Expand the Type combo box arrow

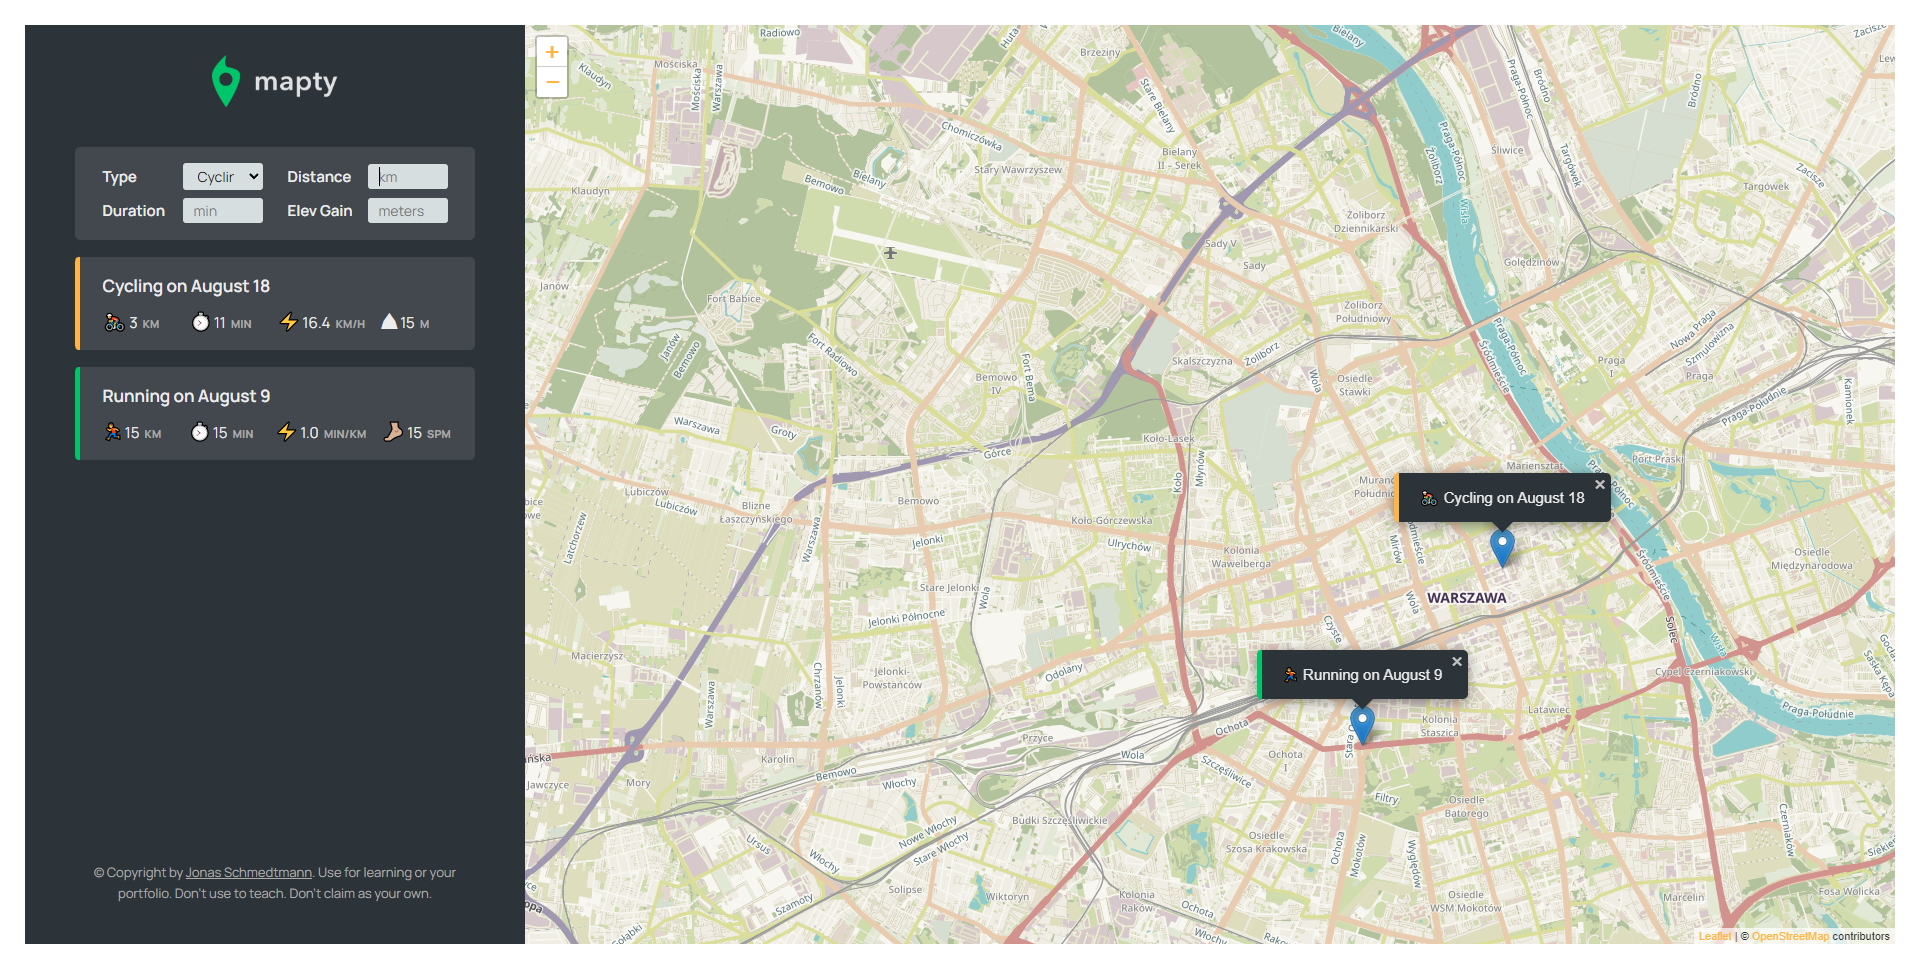[x=253, y=176]
